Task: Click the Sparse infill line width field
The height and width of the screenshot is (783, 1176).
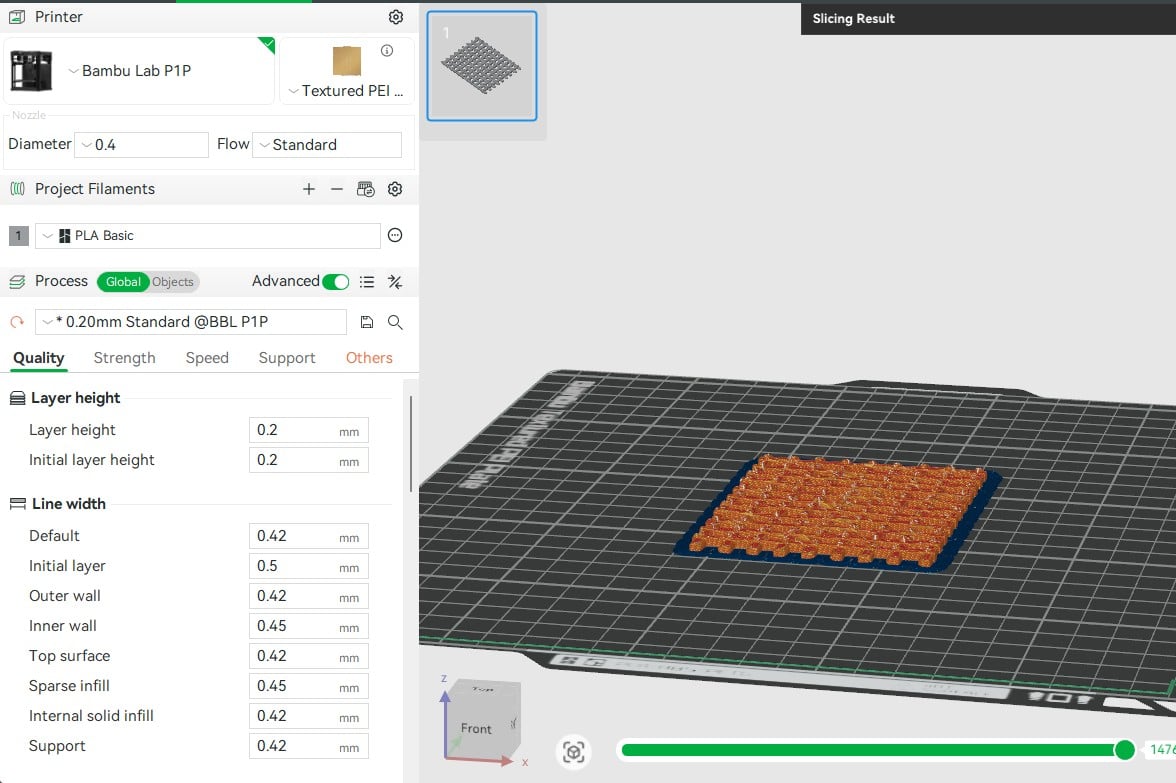Action: [308, 686]
